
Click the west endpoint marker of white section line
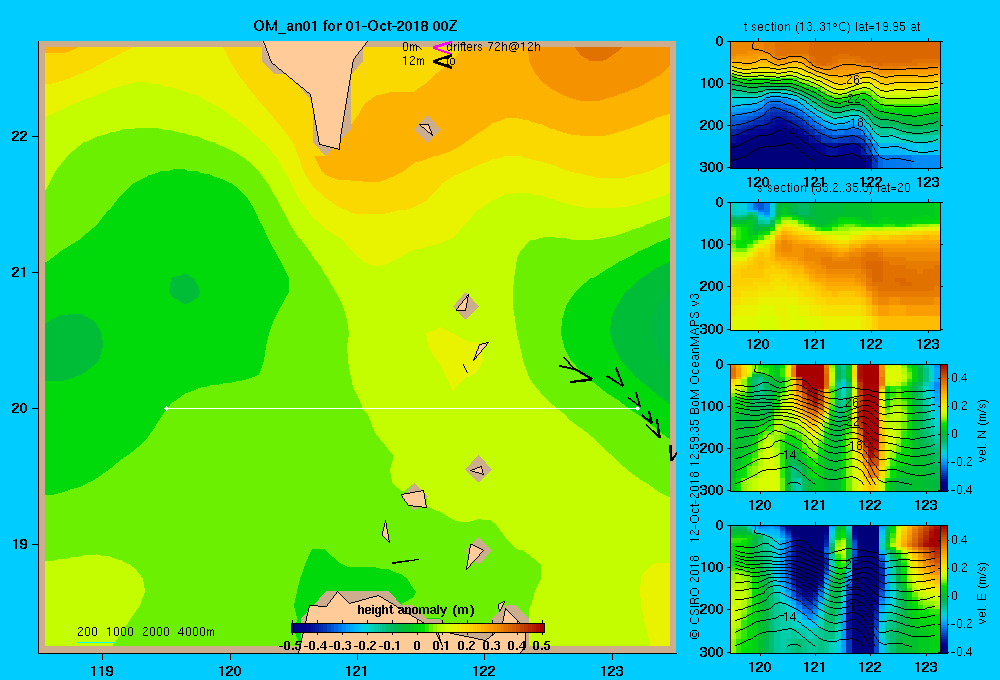coord(166,408)
